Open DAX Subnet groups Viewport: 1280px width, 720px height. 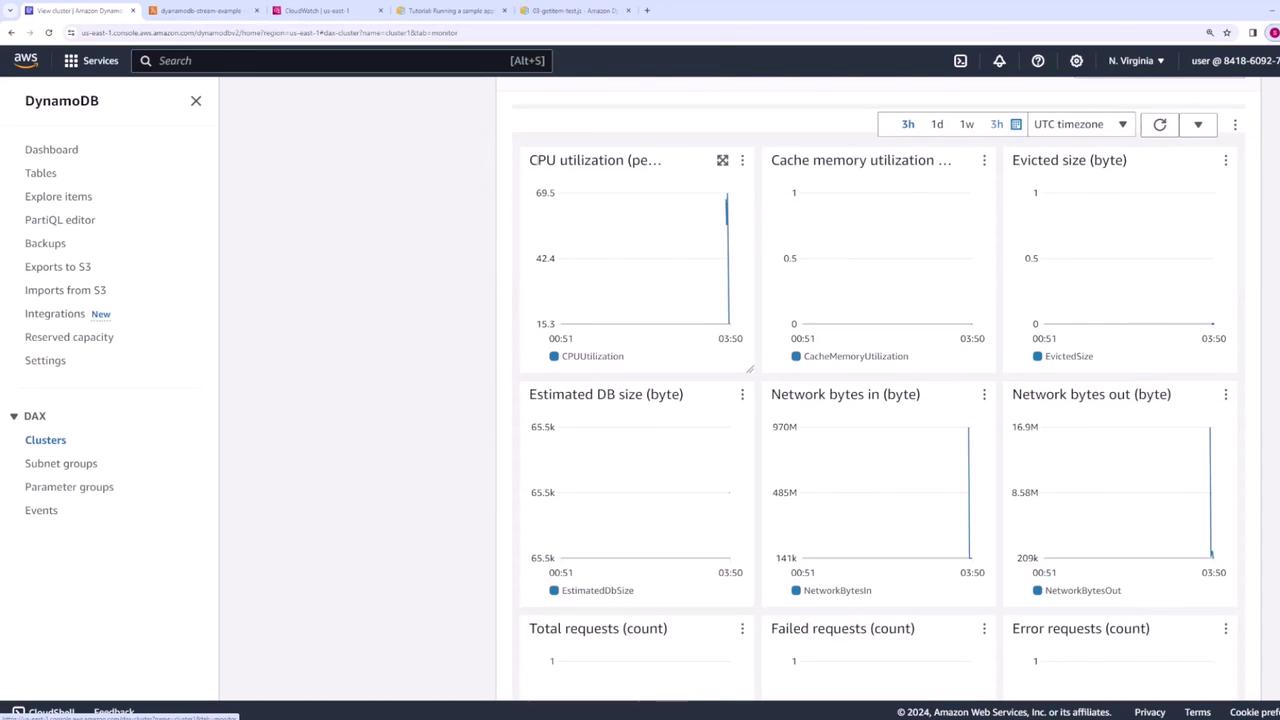point(61,464)
